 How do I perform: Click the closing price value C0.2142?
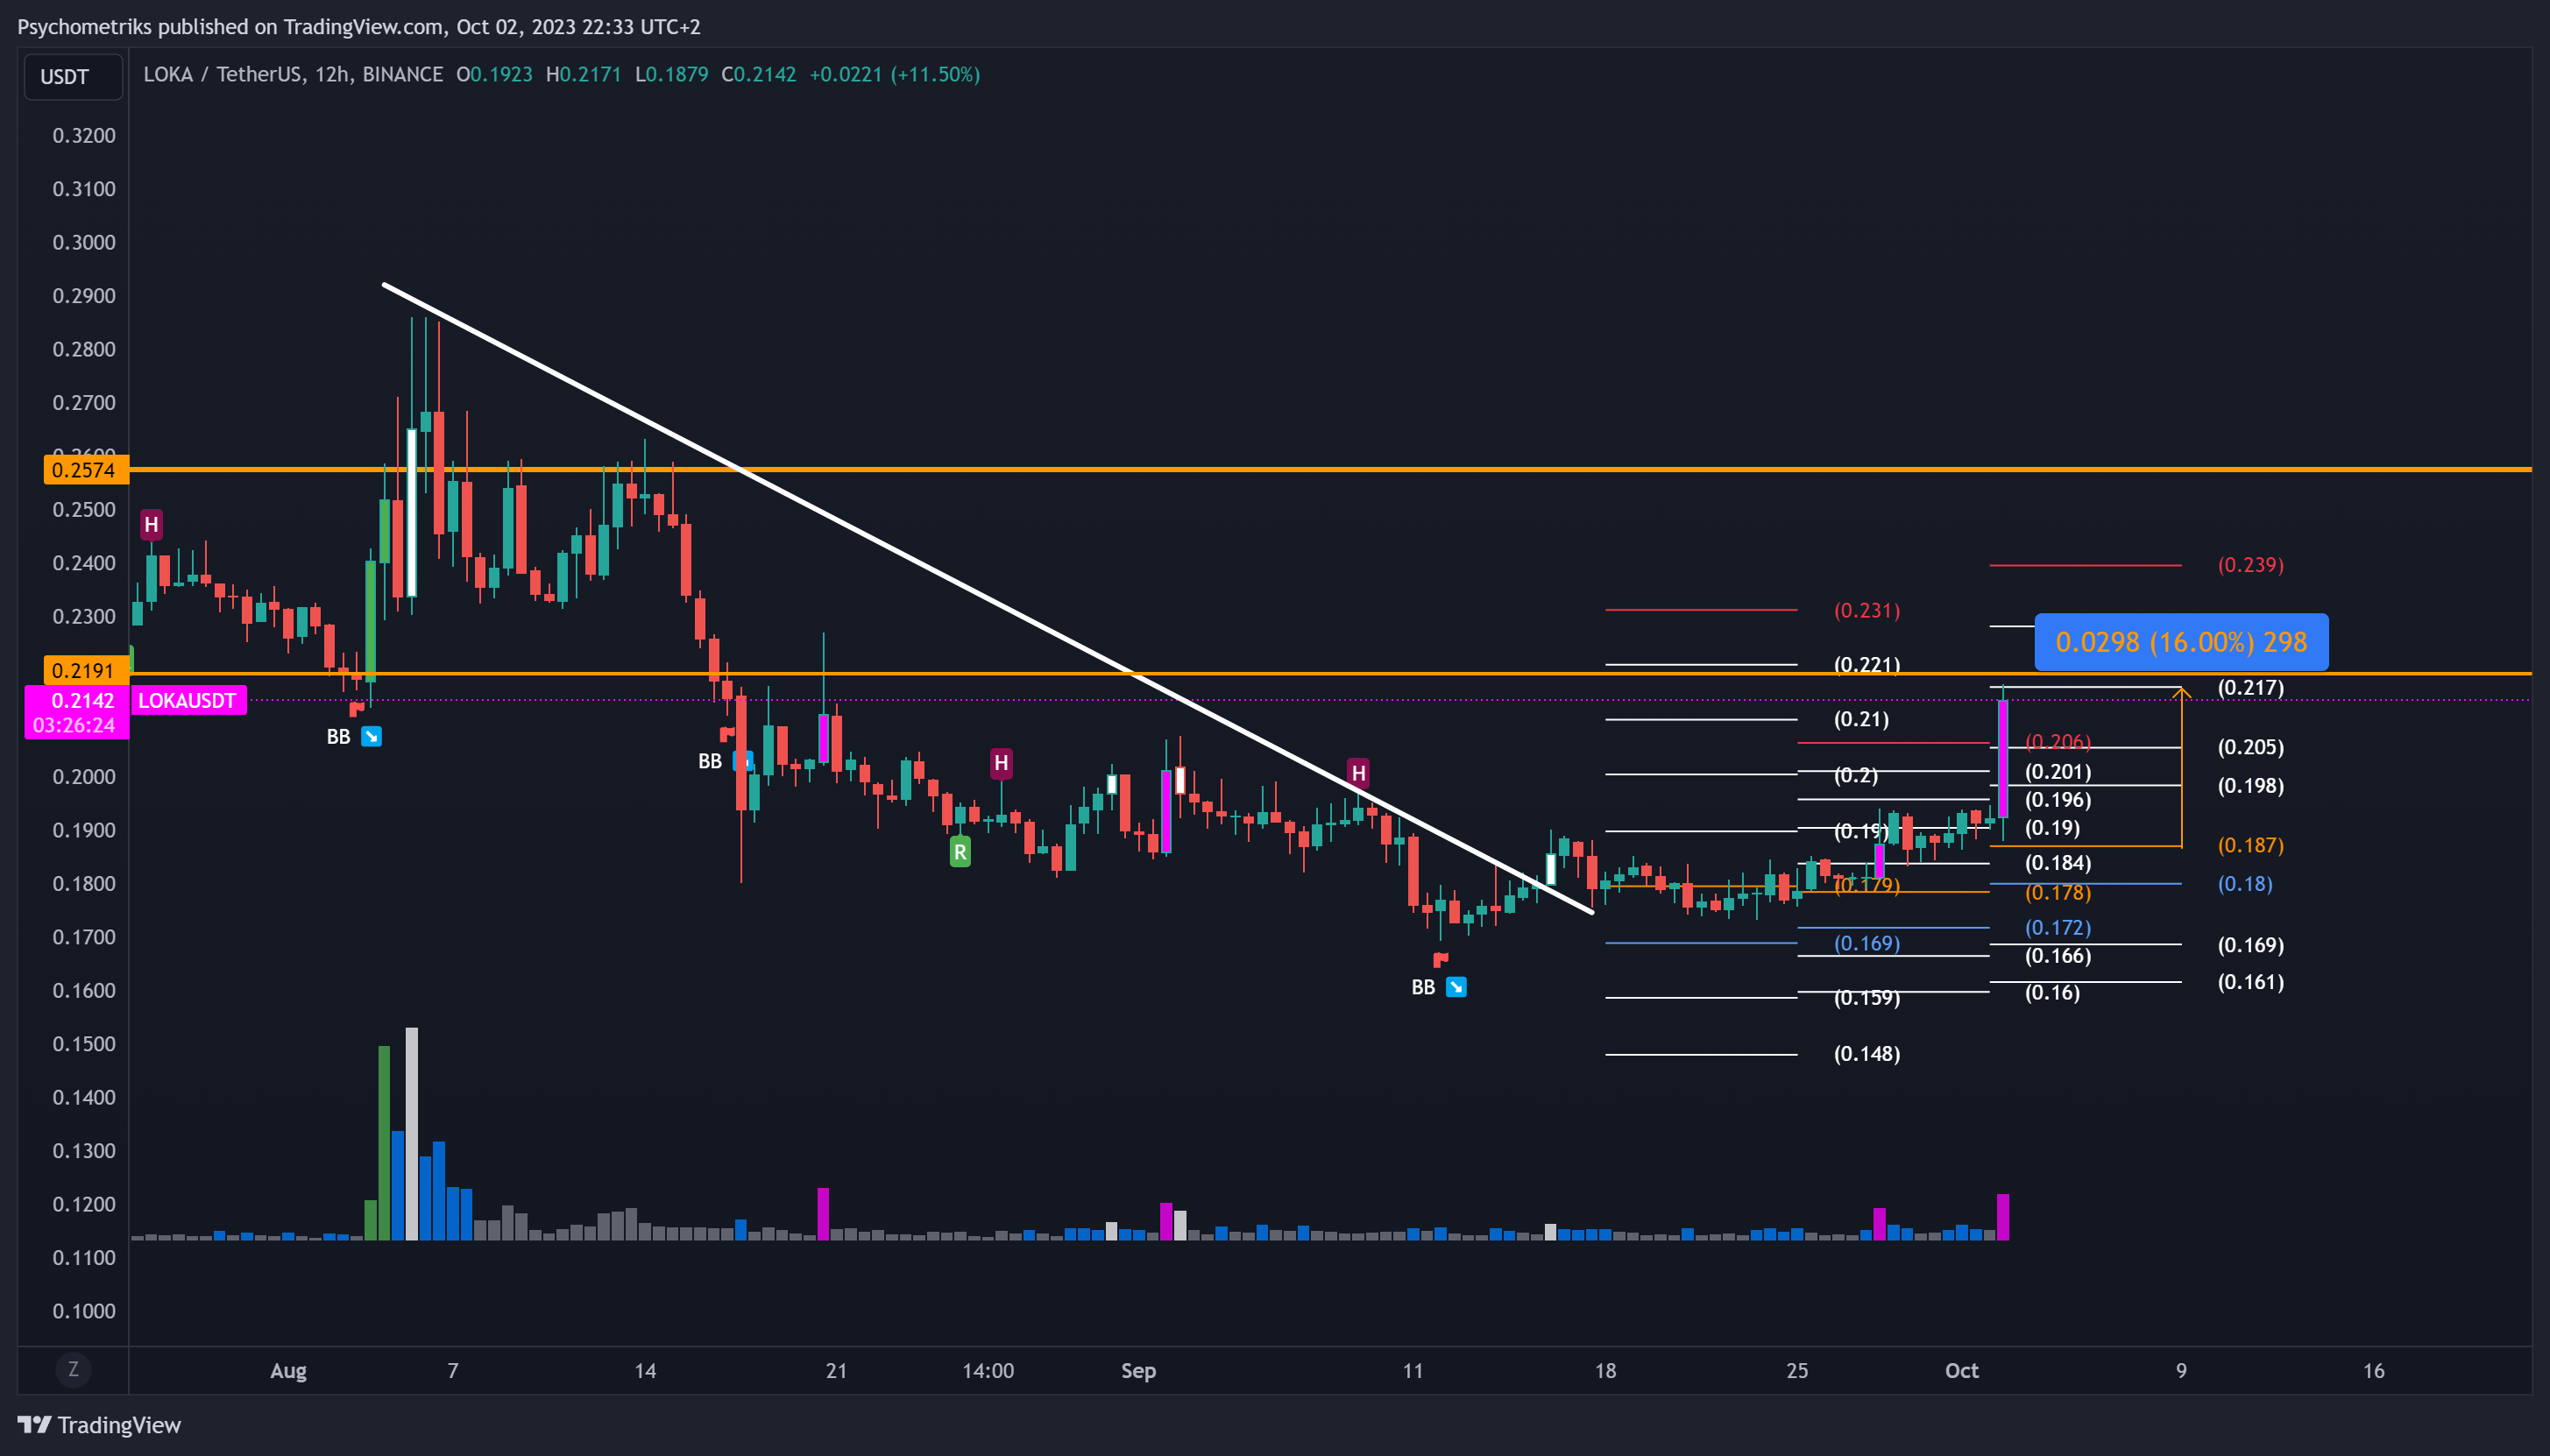(759, 74)
